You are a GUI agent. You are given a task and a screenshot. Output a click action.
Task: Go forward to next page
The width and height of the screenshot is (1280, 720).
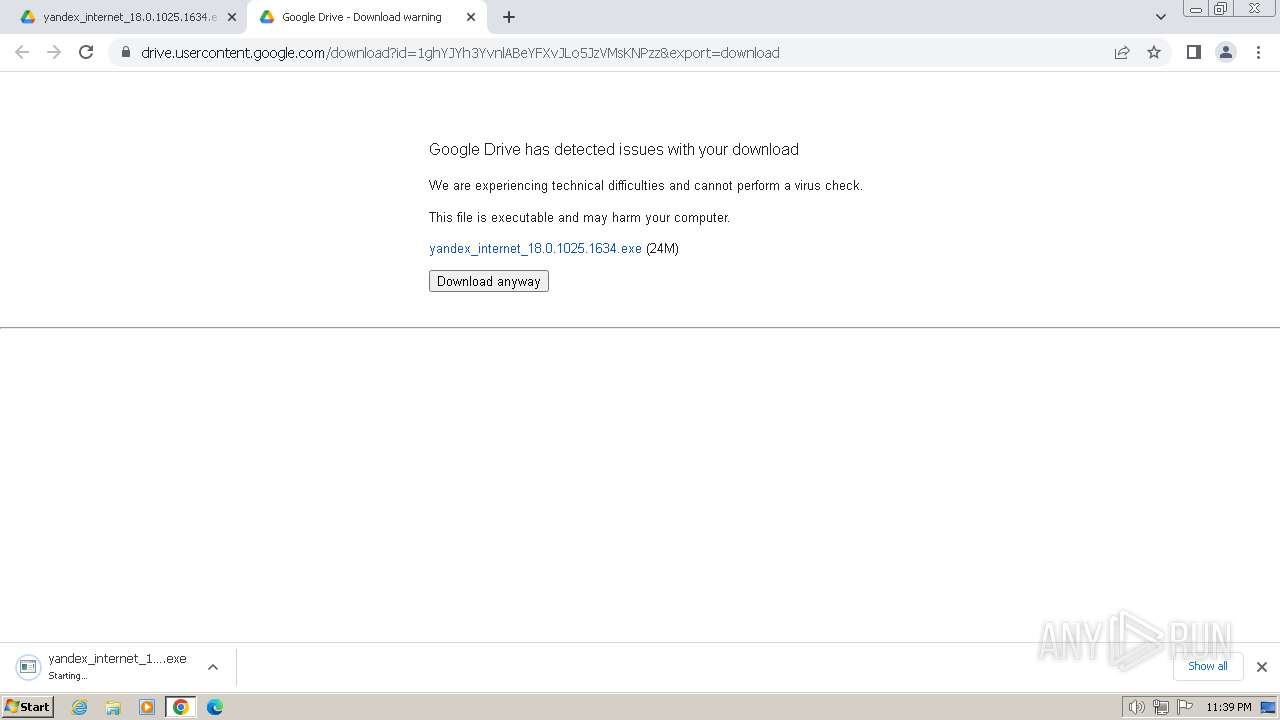click(54, 52)
